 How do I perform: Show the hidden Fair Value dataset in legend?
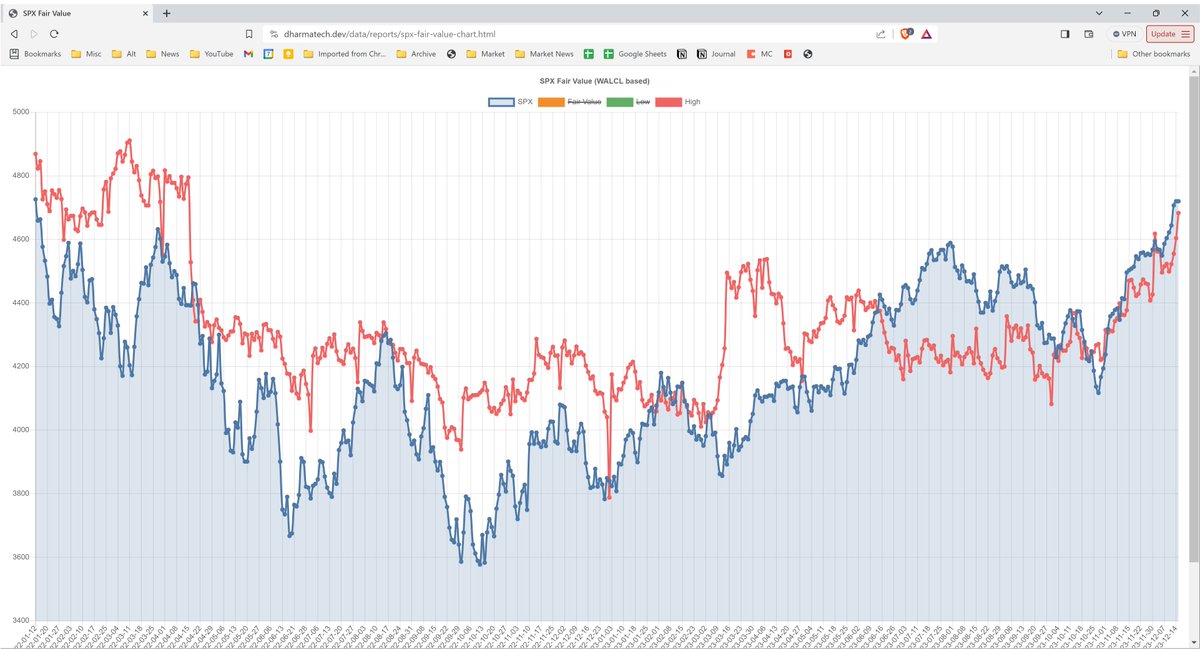(x=569, y=102)
